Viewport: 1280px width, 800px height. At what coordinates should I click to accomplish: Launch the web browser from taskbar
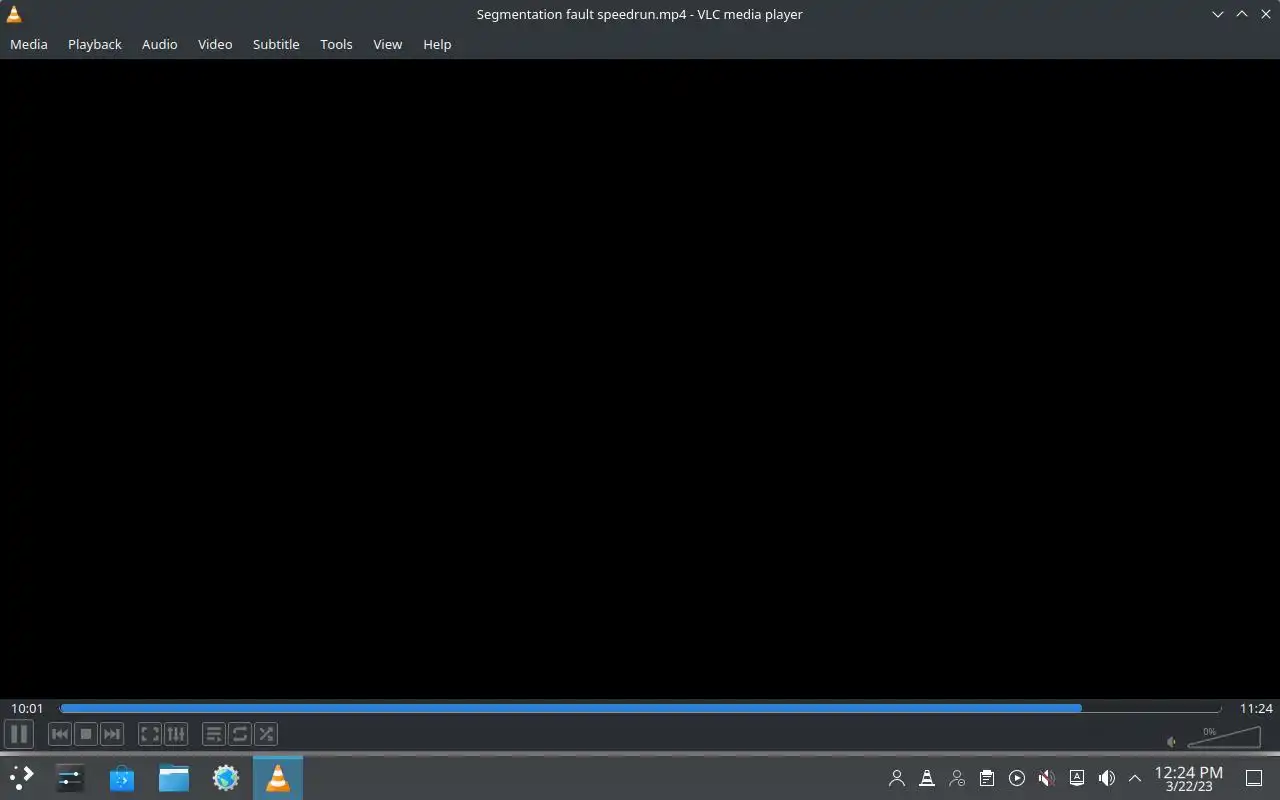(x=226, y=778)
